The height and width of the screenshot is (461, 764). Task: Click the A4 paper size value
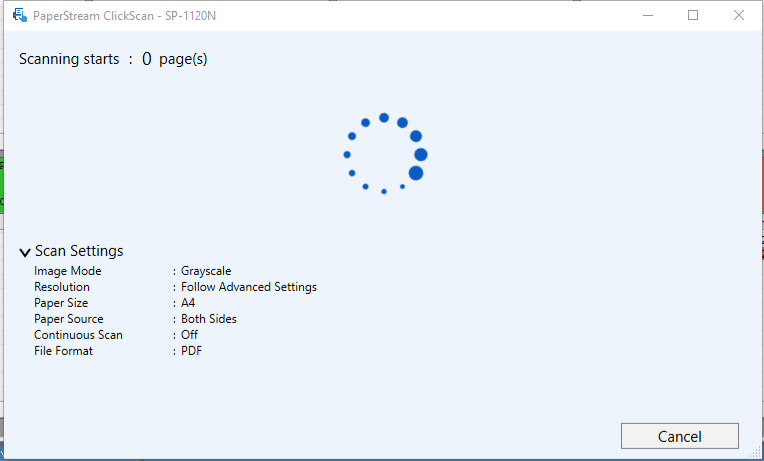(x=188, y=303)
